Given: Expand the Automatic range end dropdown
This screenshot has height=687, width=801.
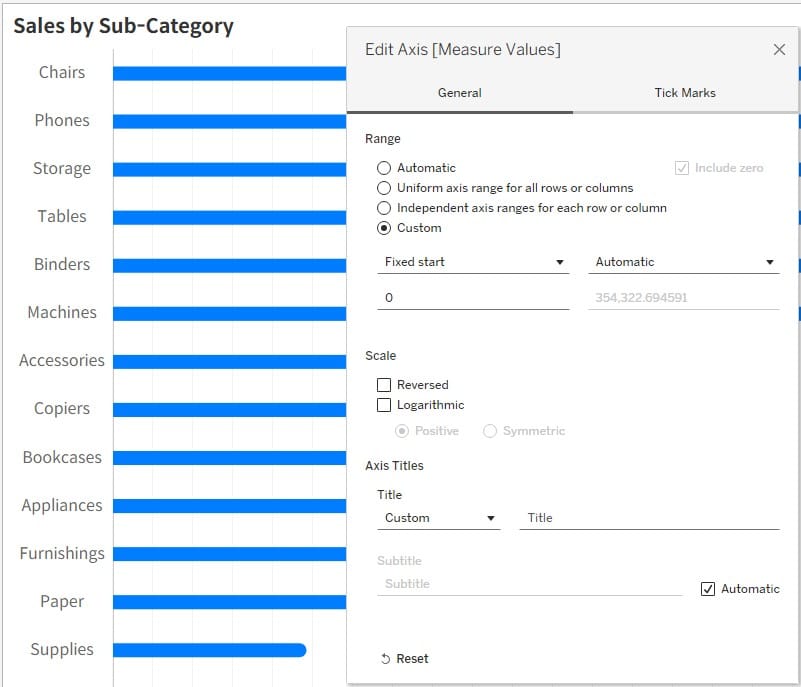Looking at the screenshot, I should coord(684,262).
